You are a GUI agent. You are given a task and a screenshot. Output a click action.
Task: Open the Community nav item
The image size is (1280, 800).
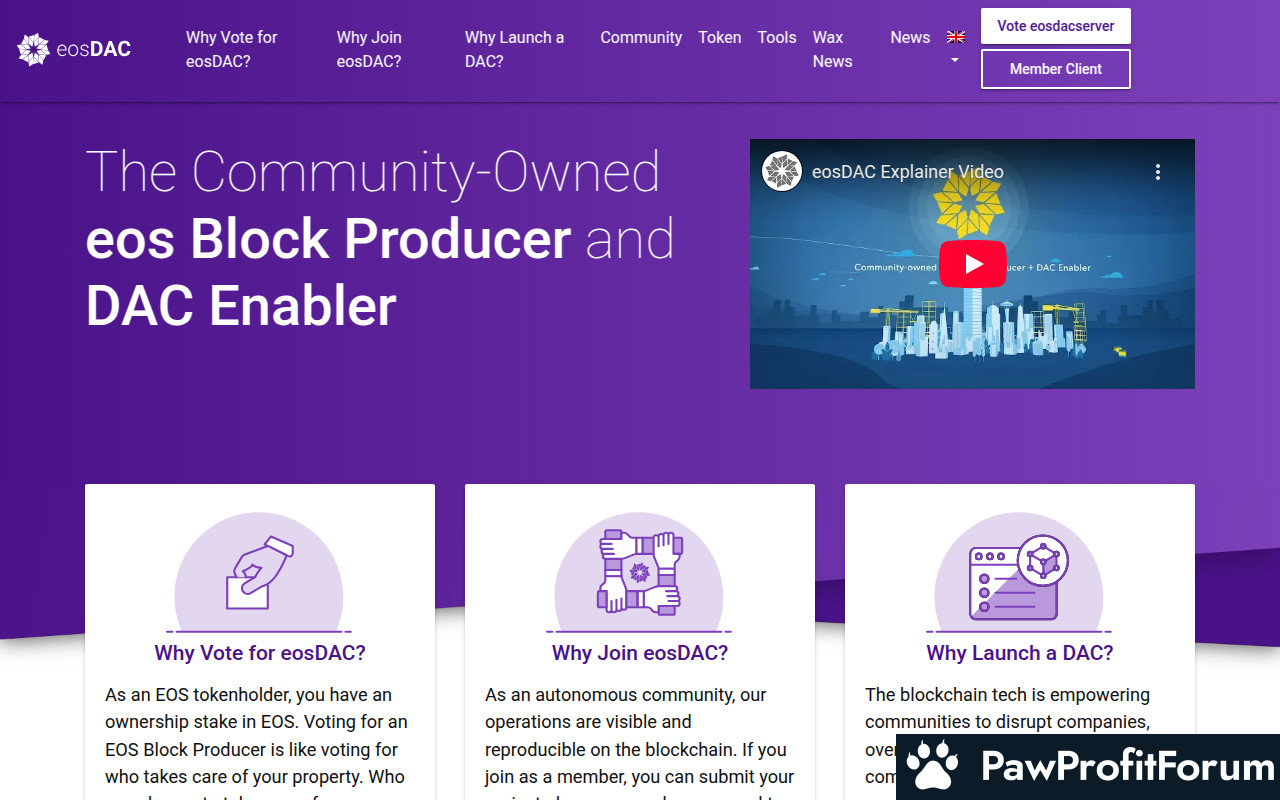point(641,37)
